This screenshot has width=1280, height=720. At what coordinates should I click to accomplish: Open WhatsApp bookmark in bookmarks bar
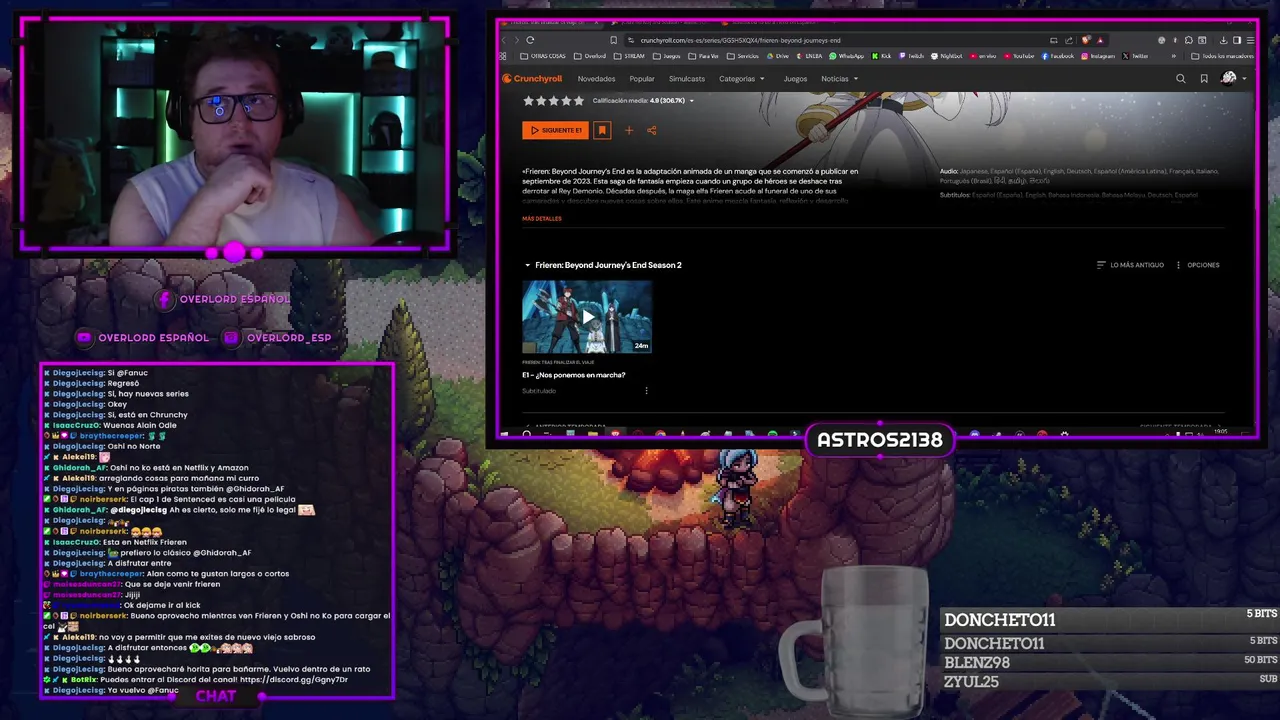[846, 56]
